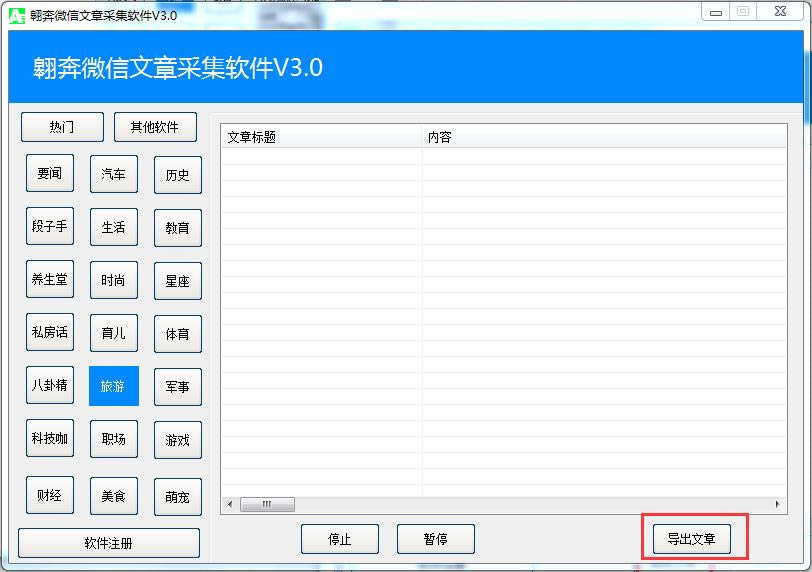Screen dimensions: 812x572
Task: Choose the 科技咖 category
Action: coord(50,438)
